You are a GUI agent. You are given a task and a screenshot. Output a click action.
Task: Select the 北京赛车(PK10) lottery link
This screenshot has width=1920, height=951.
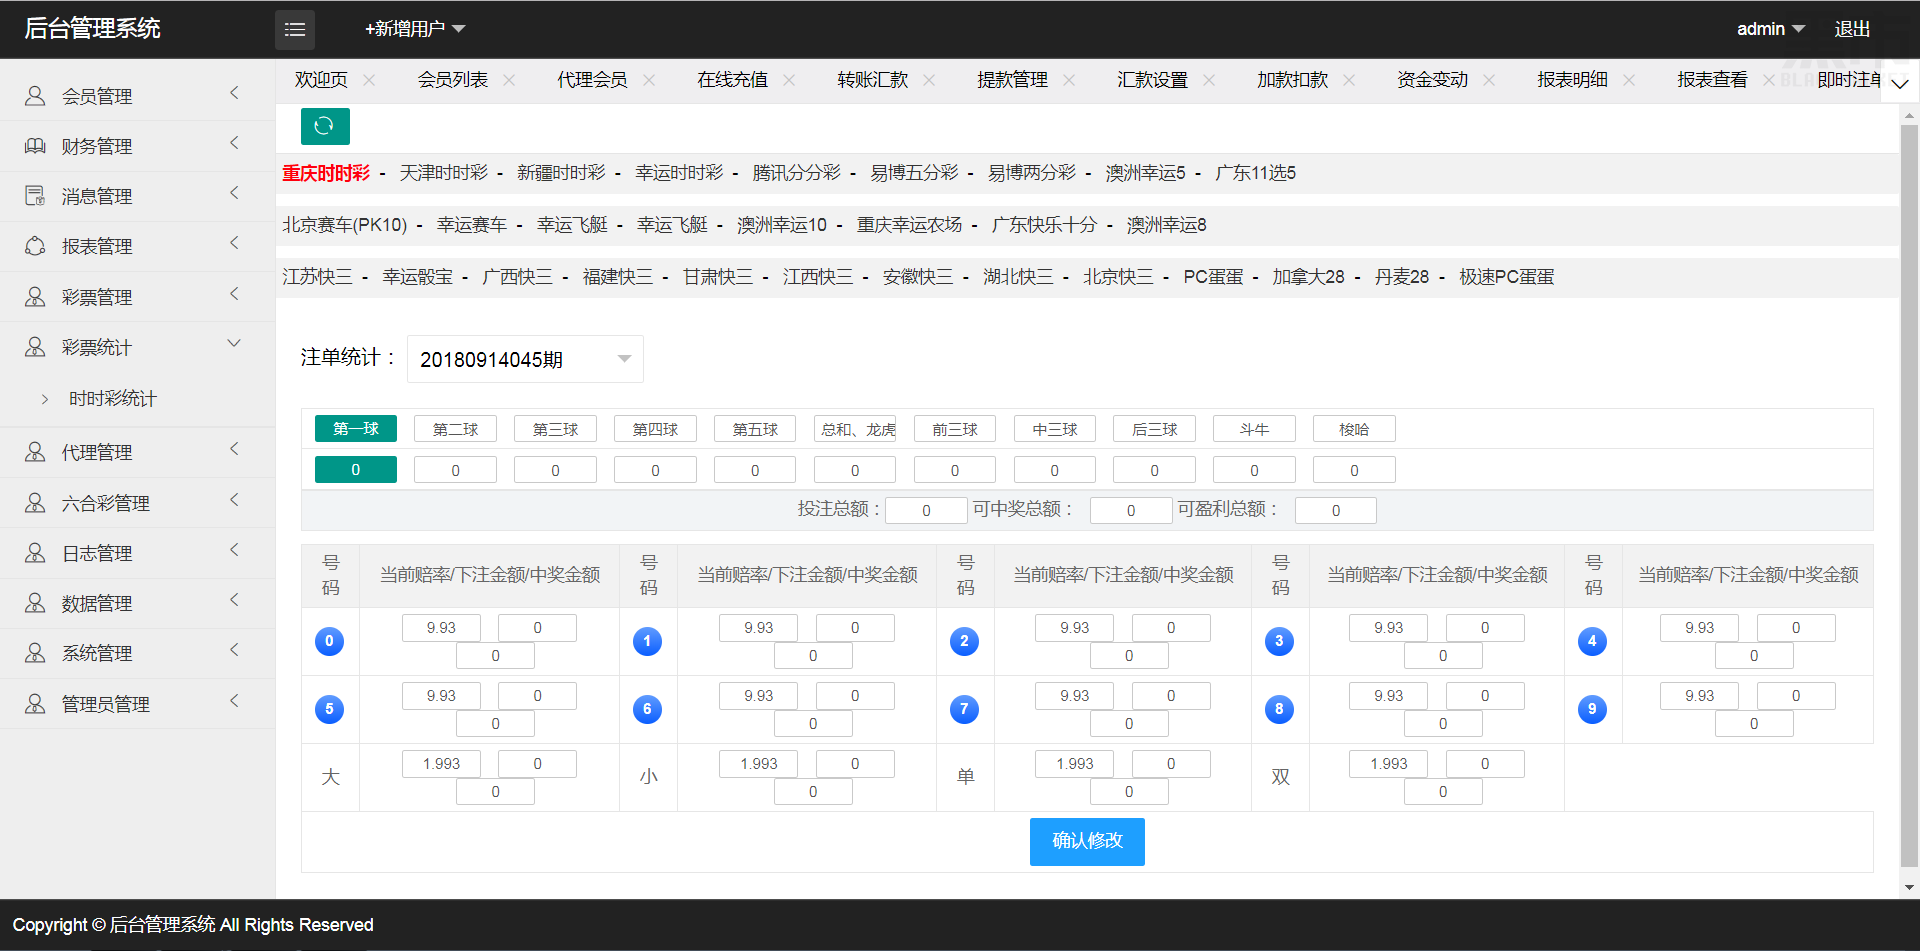click(345, 225)
